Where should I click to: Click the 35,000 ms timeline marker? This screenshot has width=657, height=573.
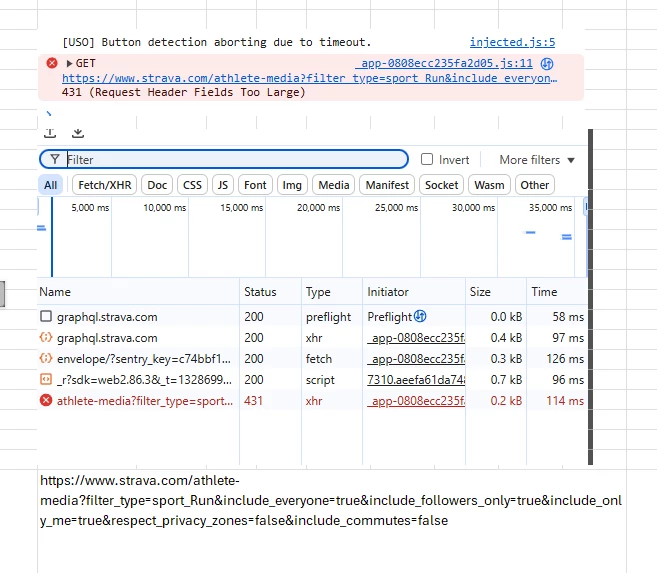[550, 208]
